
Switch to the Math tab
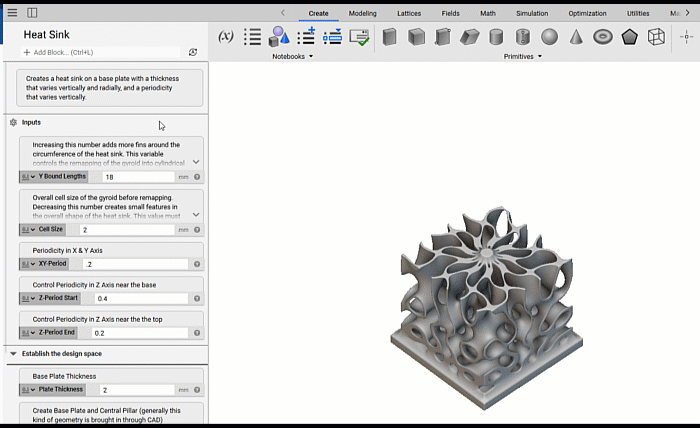488,13
